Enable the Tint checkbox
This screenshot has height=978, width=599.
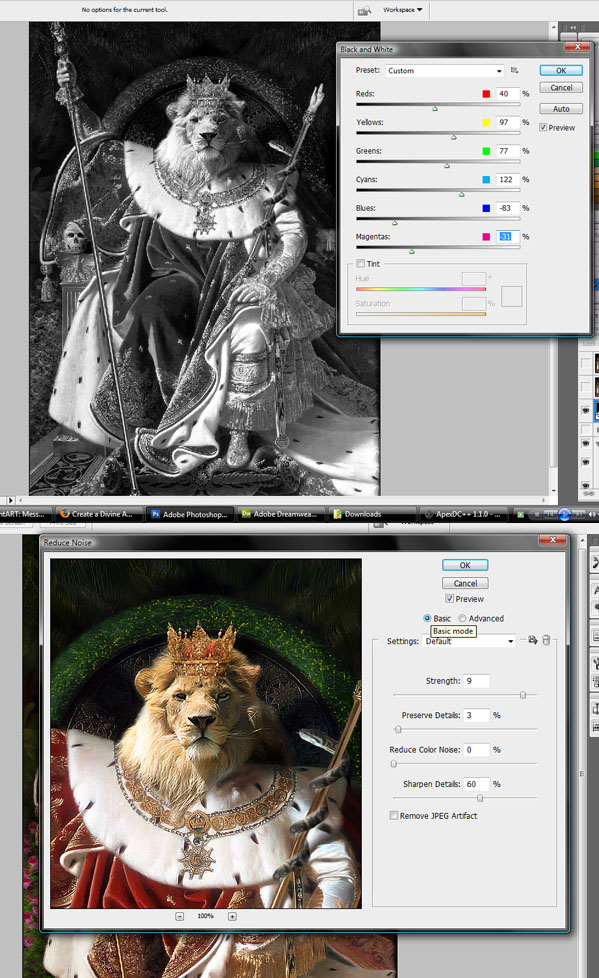pos(361,263)
